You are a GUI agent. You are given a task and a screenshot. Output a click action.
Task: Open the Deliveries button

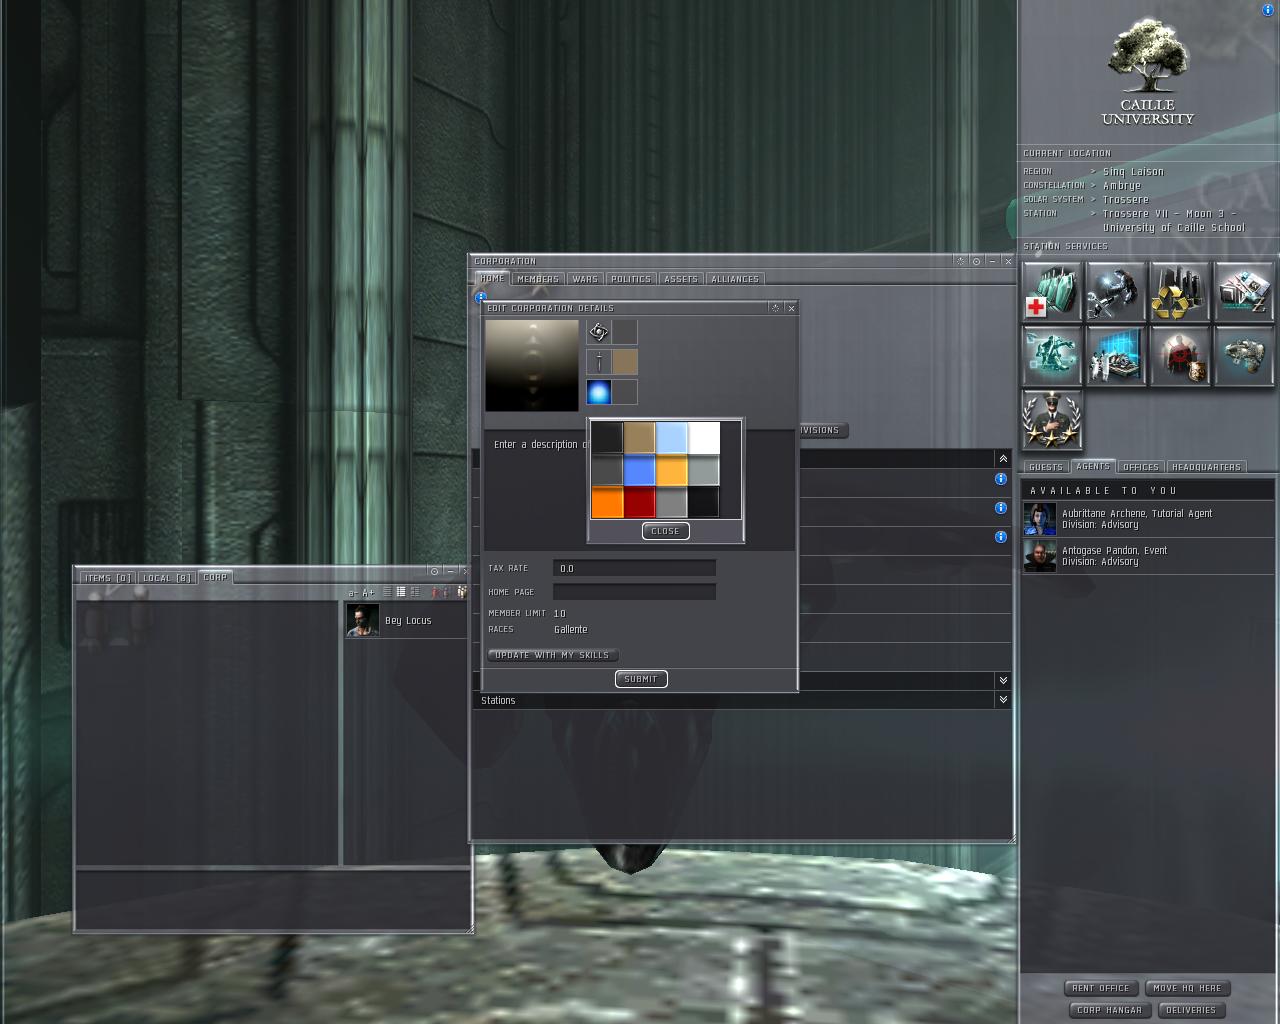click(x=1191, y=1010)
